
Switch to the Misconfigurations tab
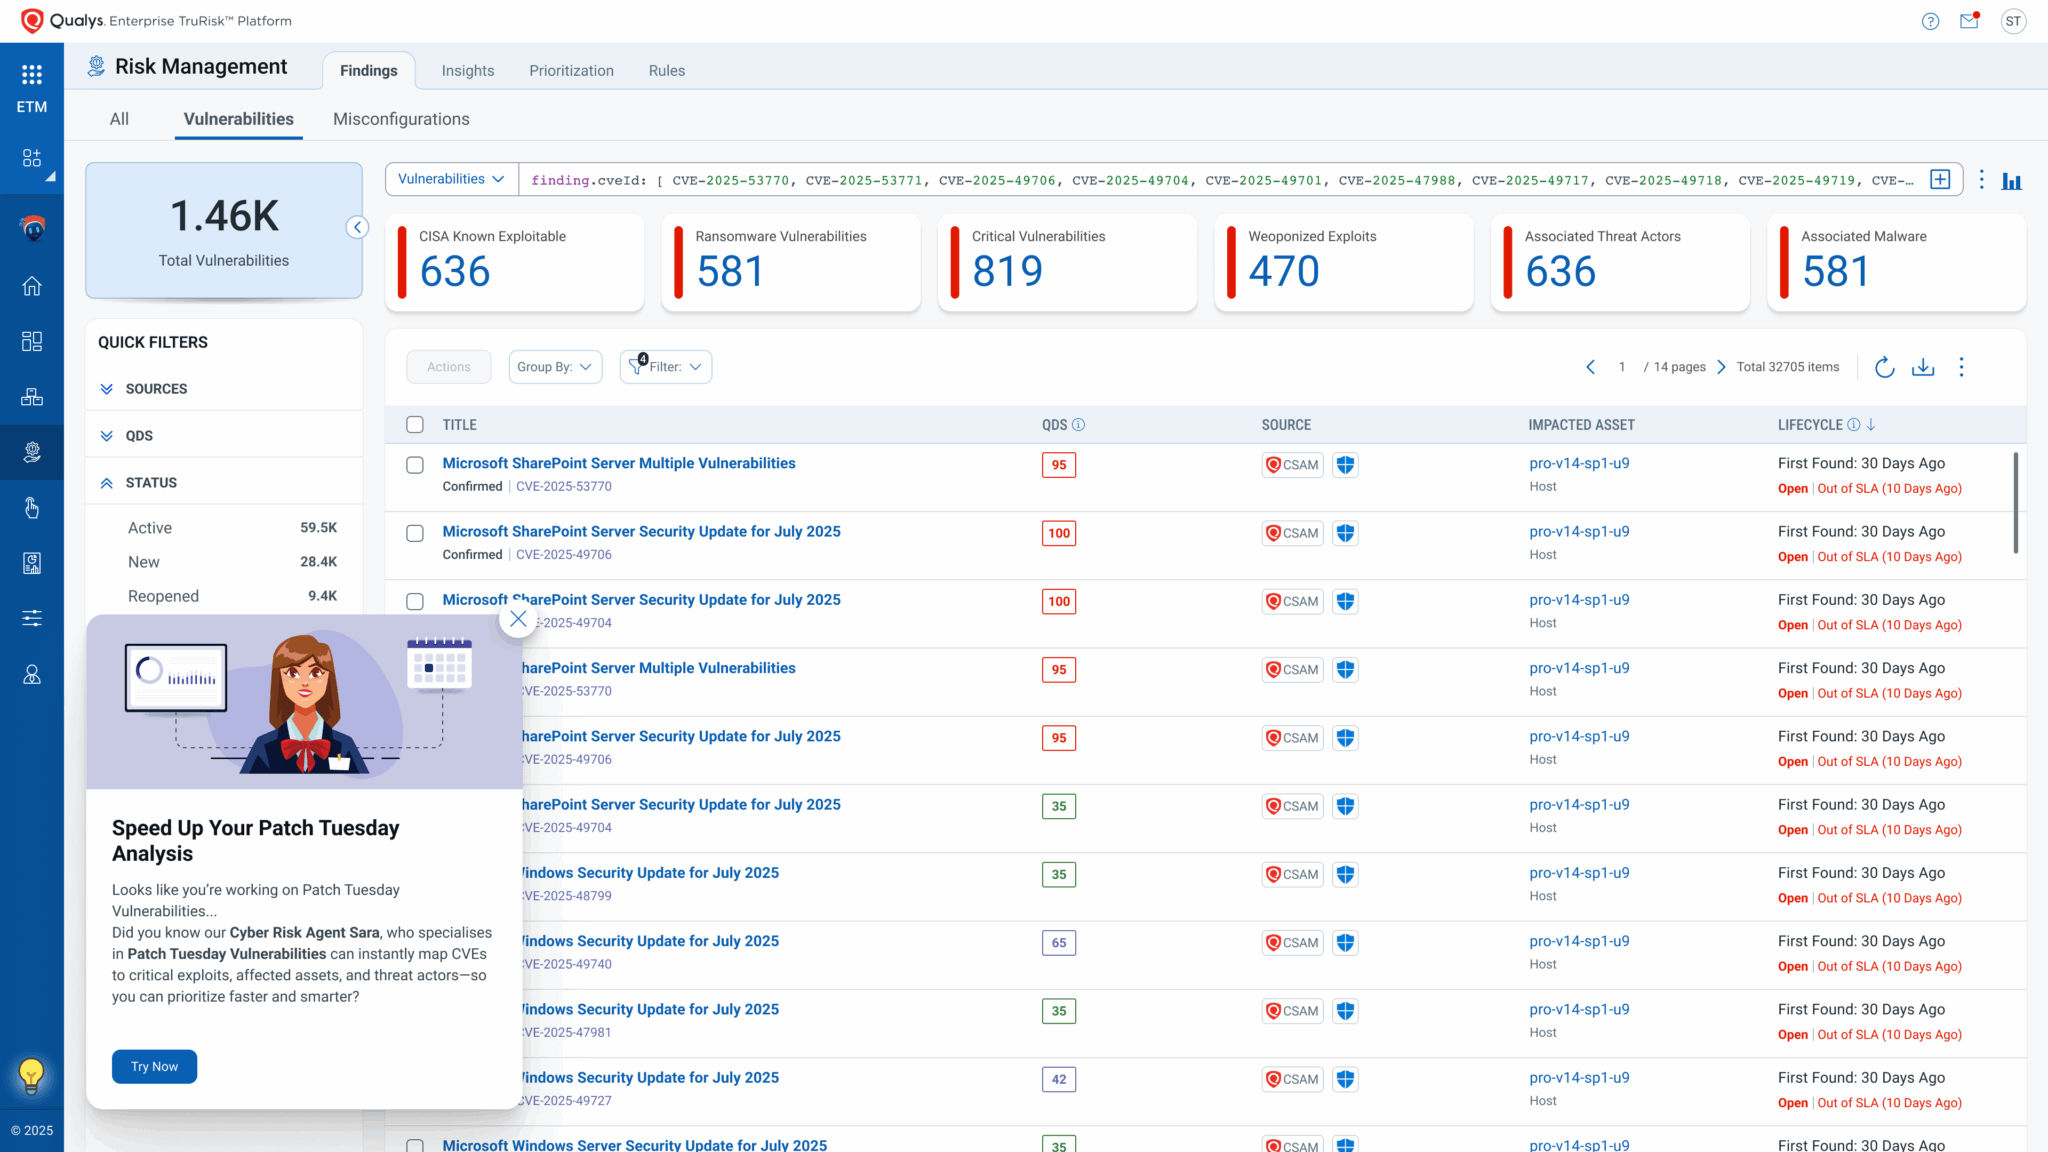401,118
